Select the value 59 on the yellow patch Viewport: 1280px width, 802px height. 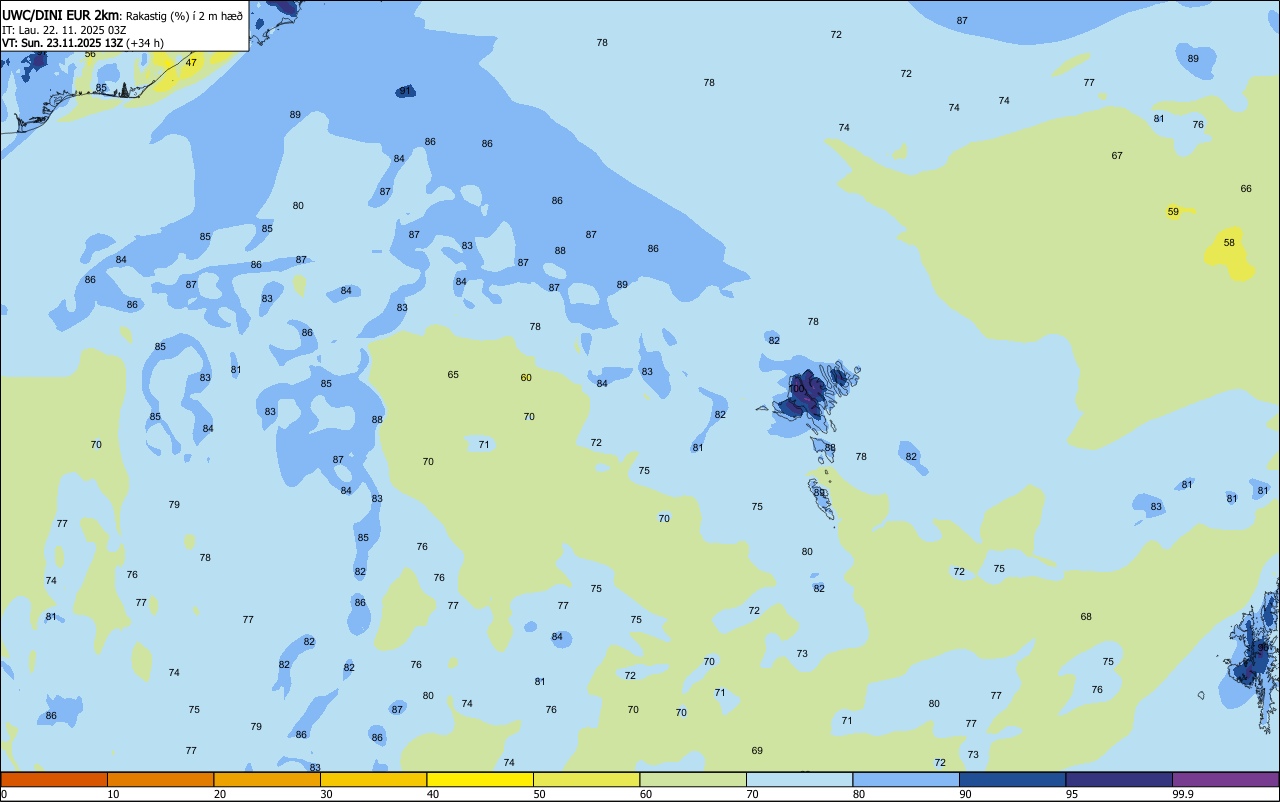click(x=1173, y=212)
